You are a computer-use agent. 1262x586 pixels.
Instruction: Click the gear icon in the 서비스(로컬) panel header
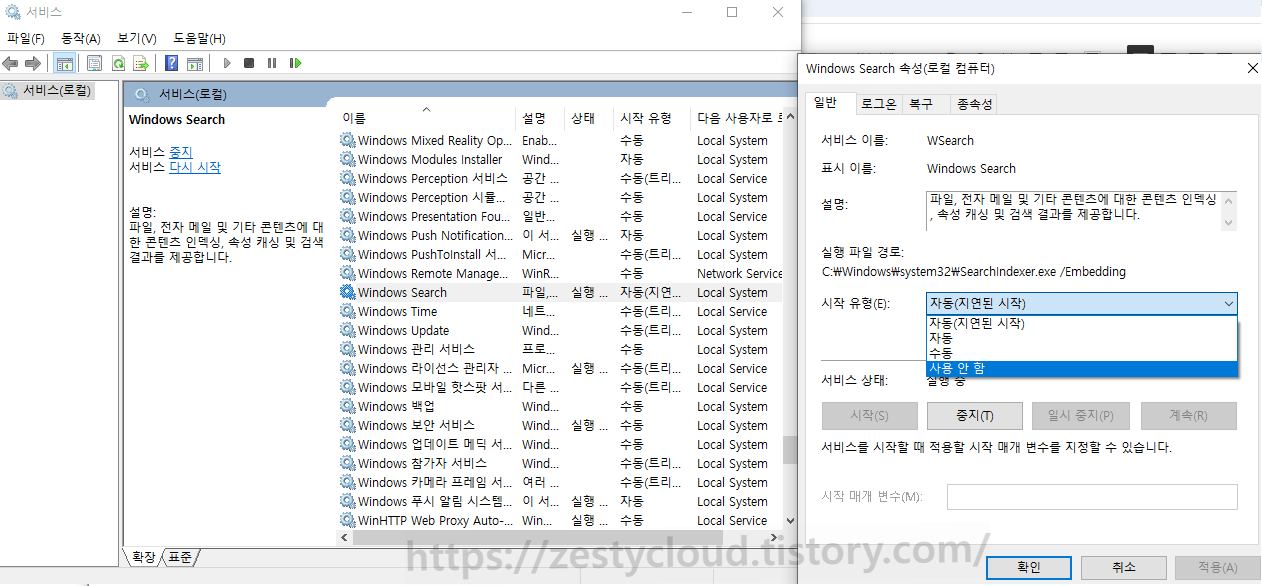click(x=142, y=94)
